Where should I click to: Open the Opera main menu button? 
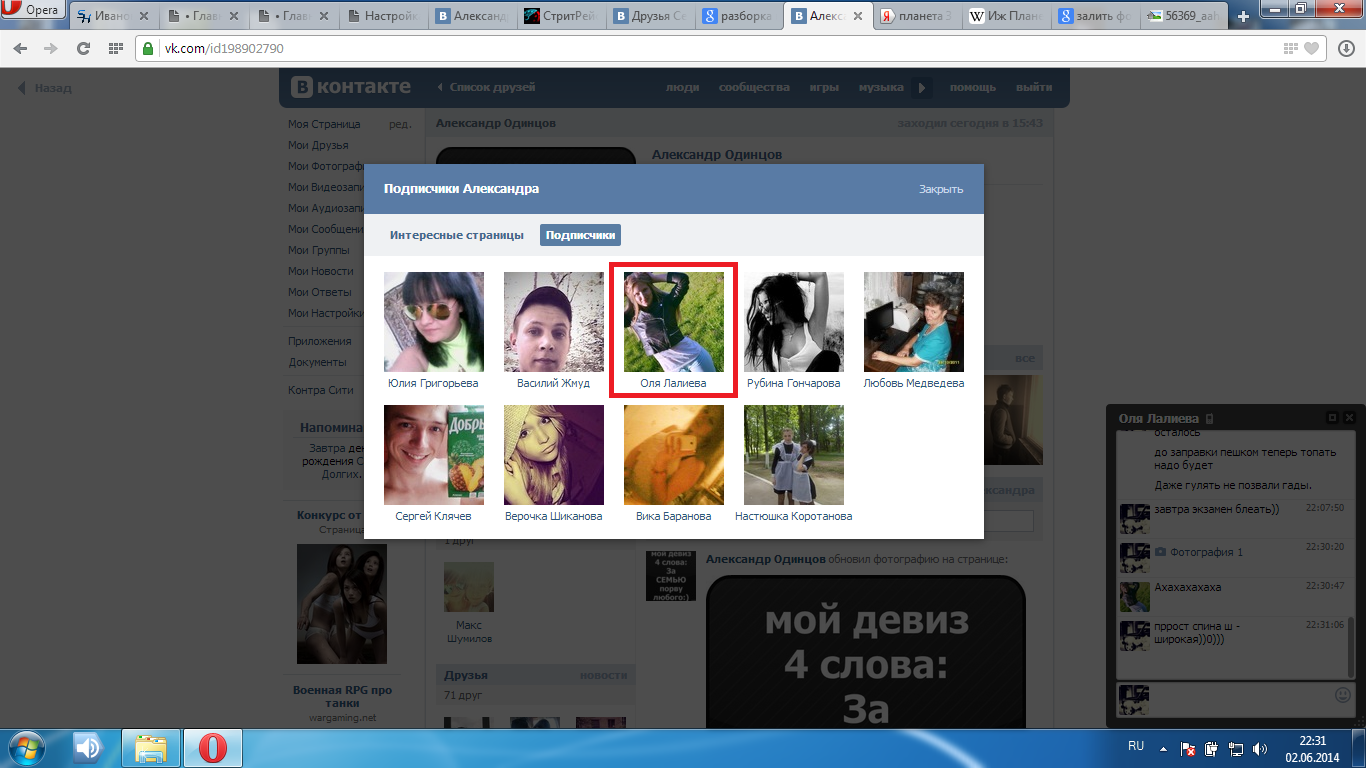pos(32,10)
